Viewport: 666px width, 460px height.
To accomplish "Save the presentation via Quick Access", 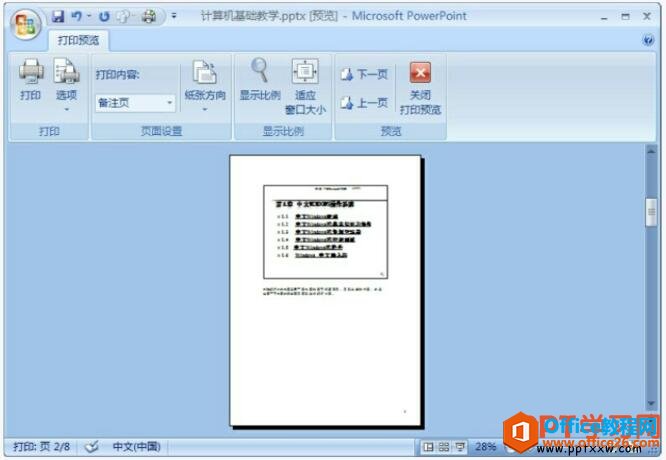I will 58,16.
